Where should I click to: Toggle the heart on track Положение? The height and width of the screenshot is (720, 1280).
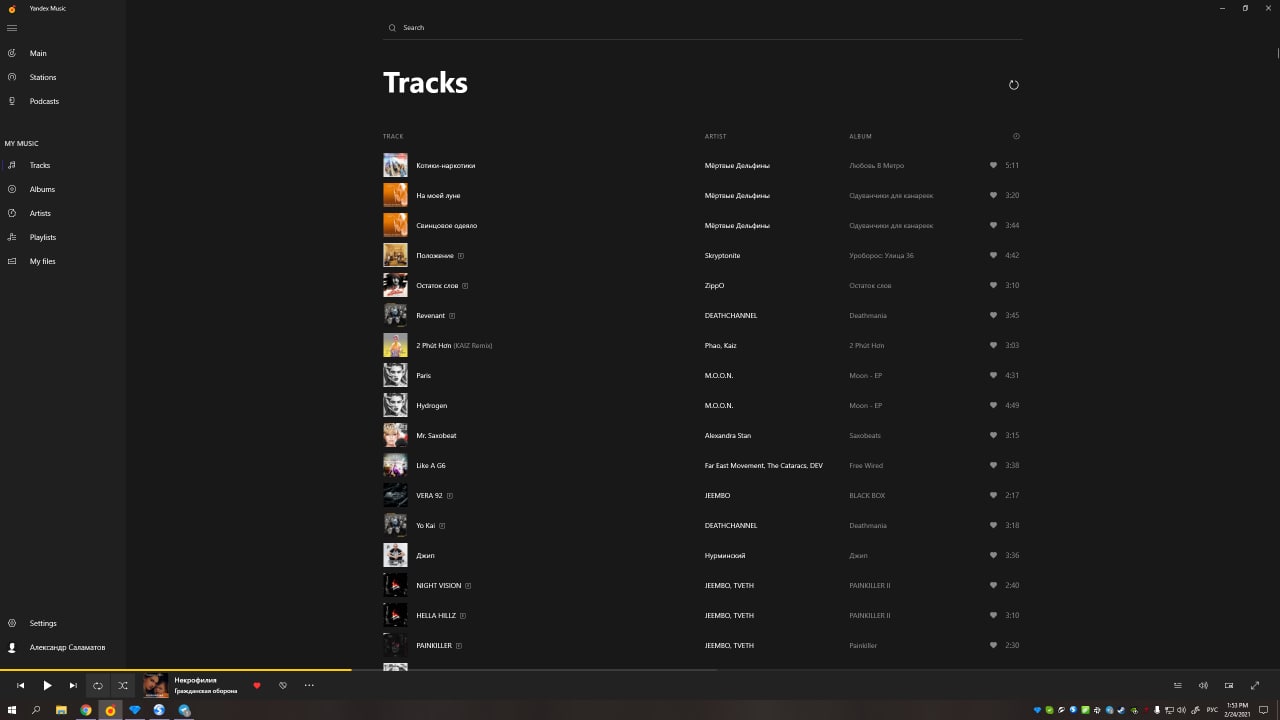click(993, 255)
